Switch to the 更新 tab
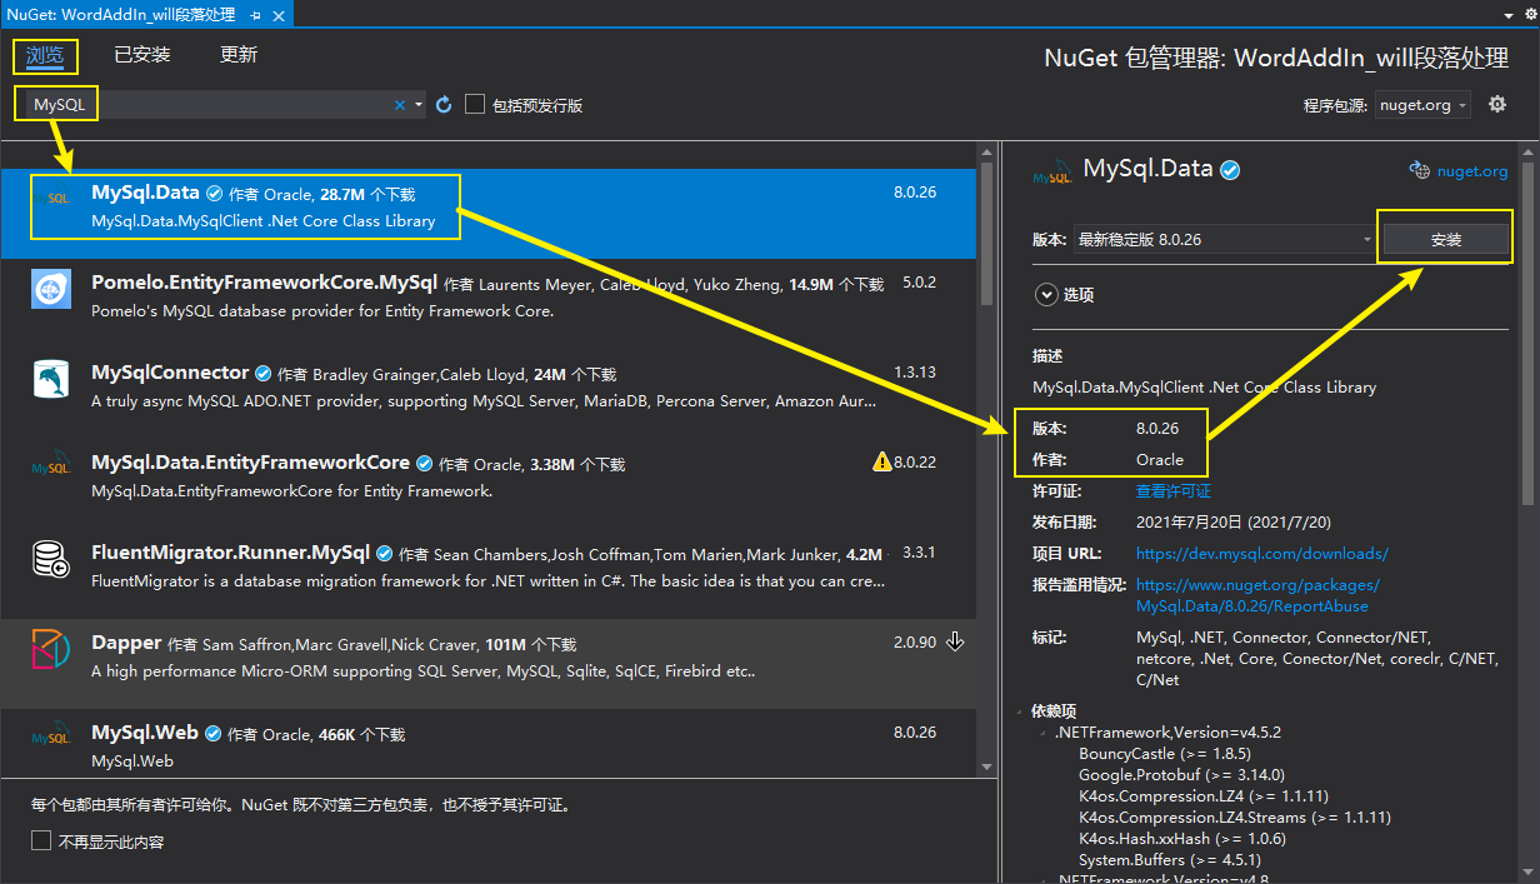The width and height of the screenshot is (1540, 884). [x=239, y=54]
